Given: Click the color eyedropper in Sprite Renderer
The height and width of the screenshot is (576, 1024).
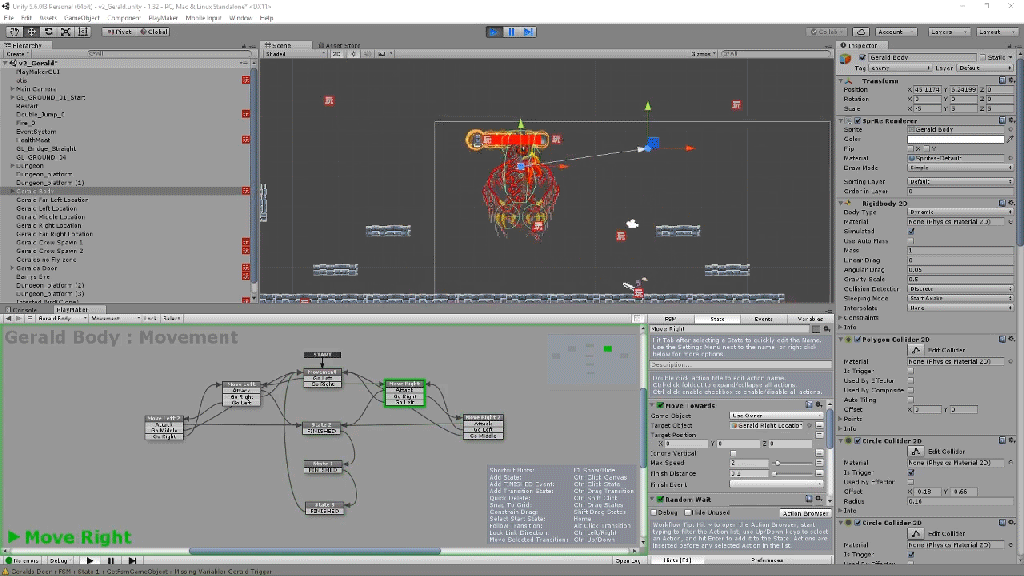Looking at the screenshot, I should click(1010, 139).
